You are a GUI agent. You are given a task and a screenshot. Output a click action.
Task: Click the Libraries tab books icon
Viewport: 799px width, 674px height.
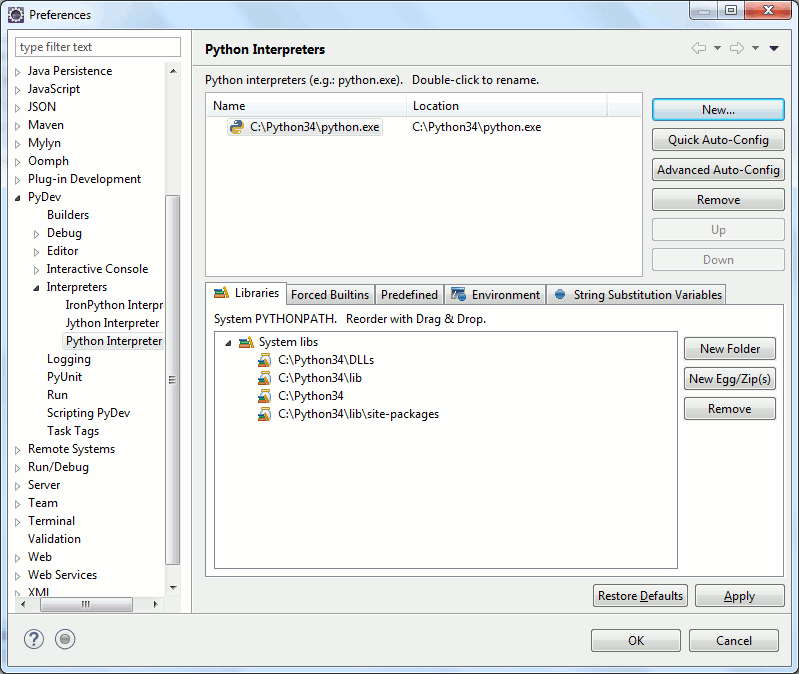coord(221,293)
